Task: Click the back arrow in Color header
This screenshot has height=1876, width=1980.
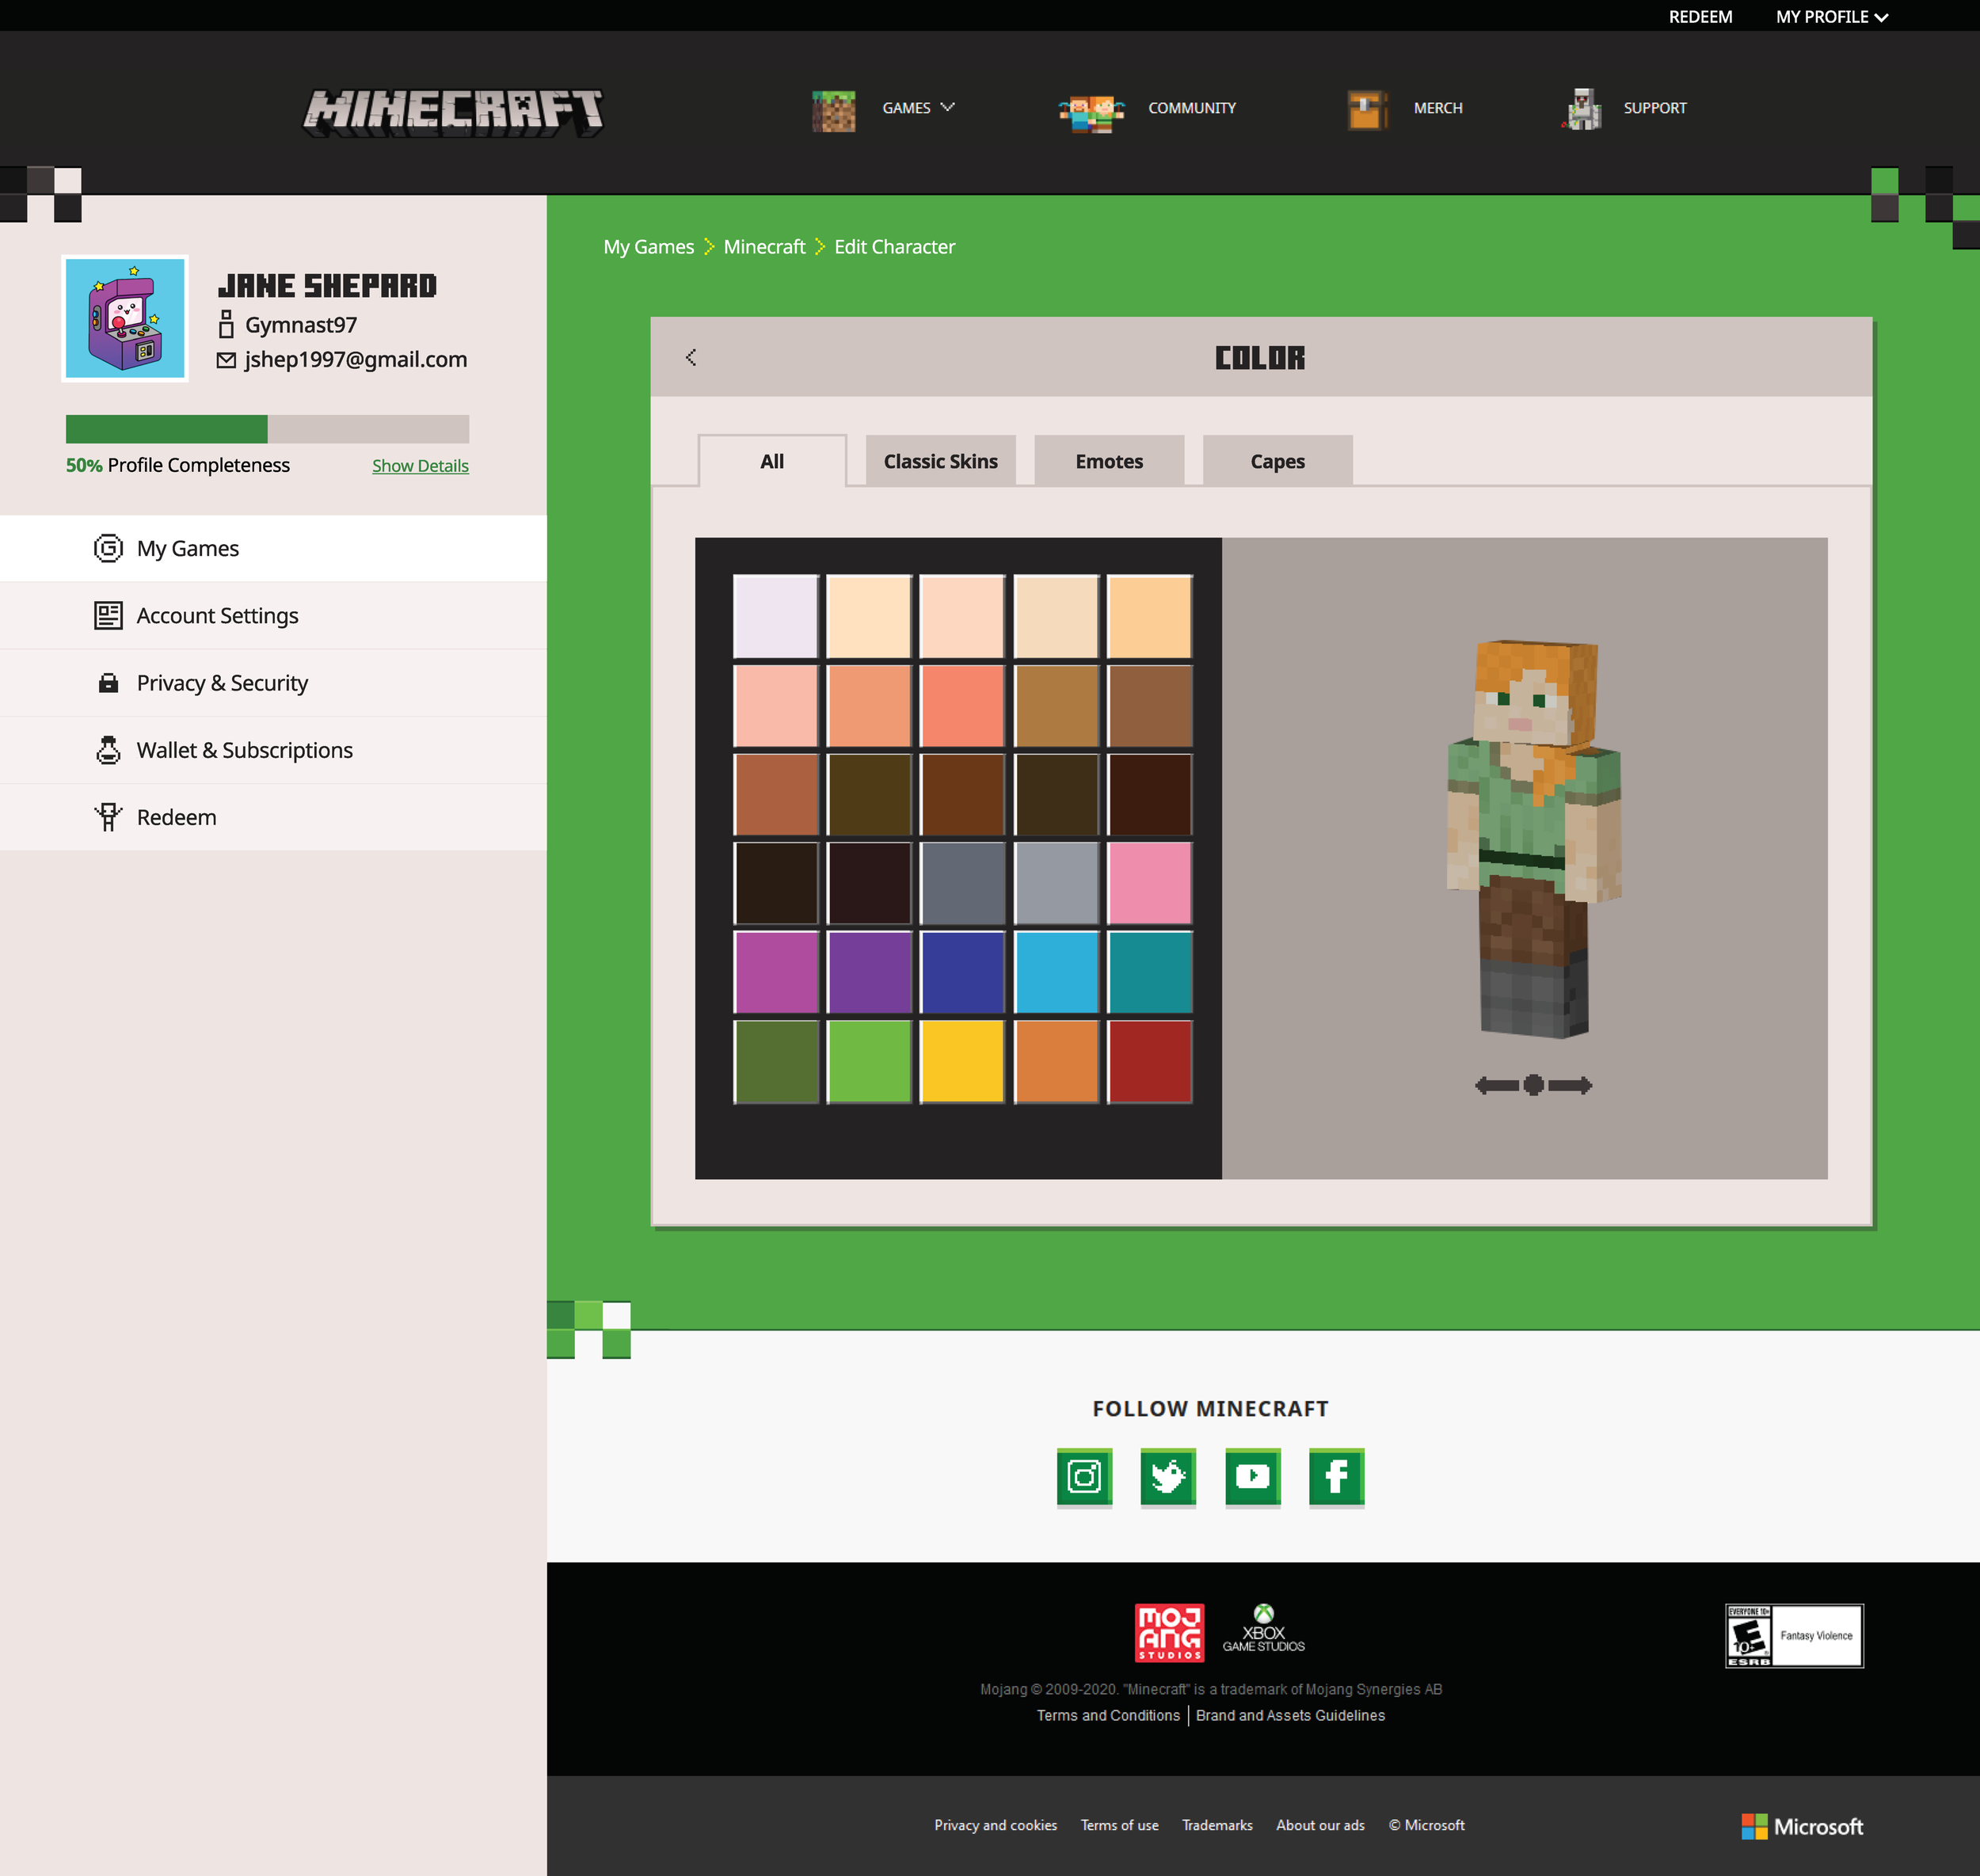Action: pyautogui.click(x=691, y=357)
